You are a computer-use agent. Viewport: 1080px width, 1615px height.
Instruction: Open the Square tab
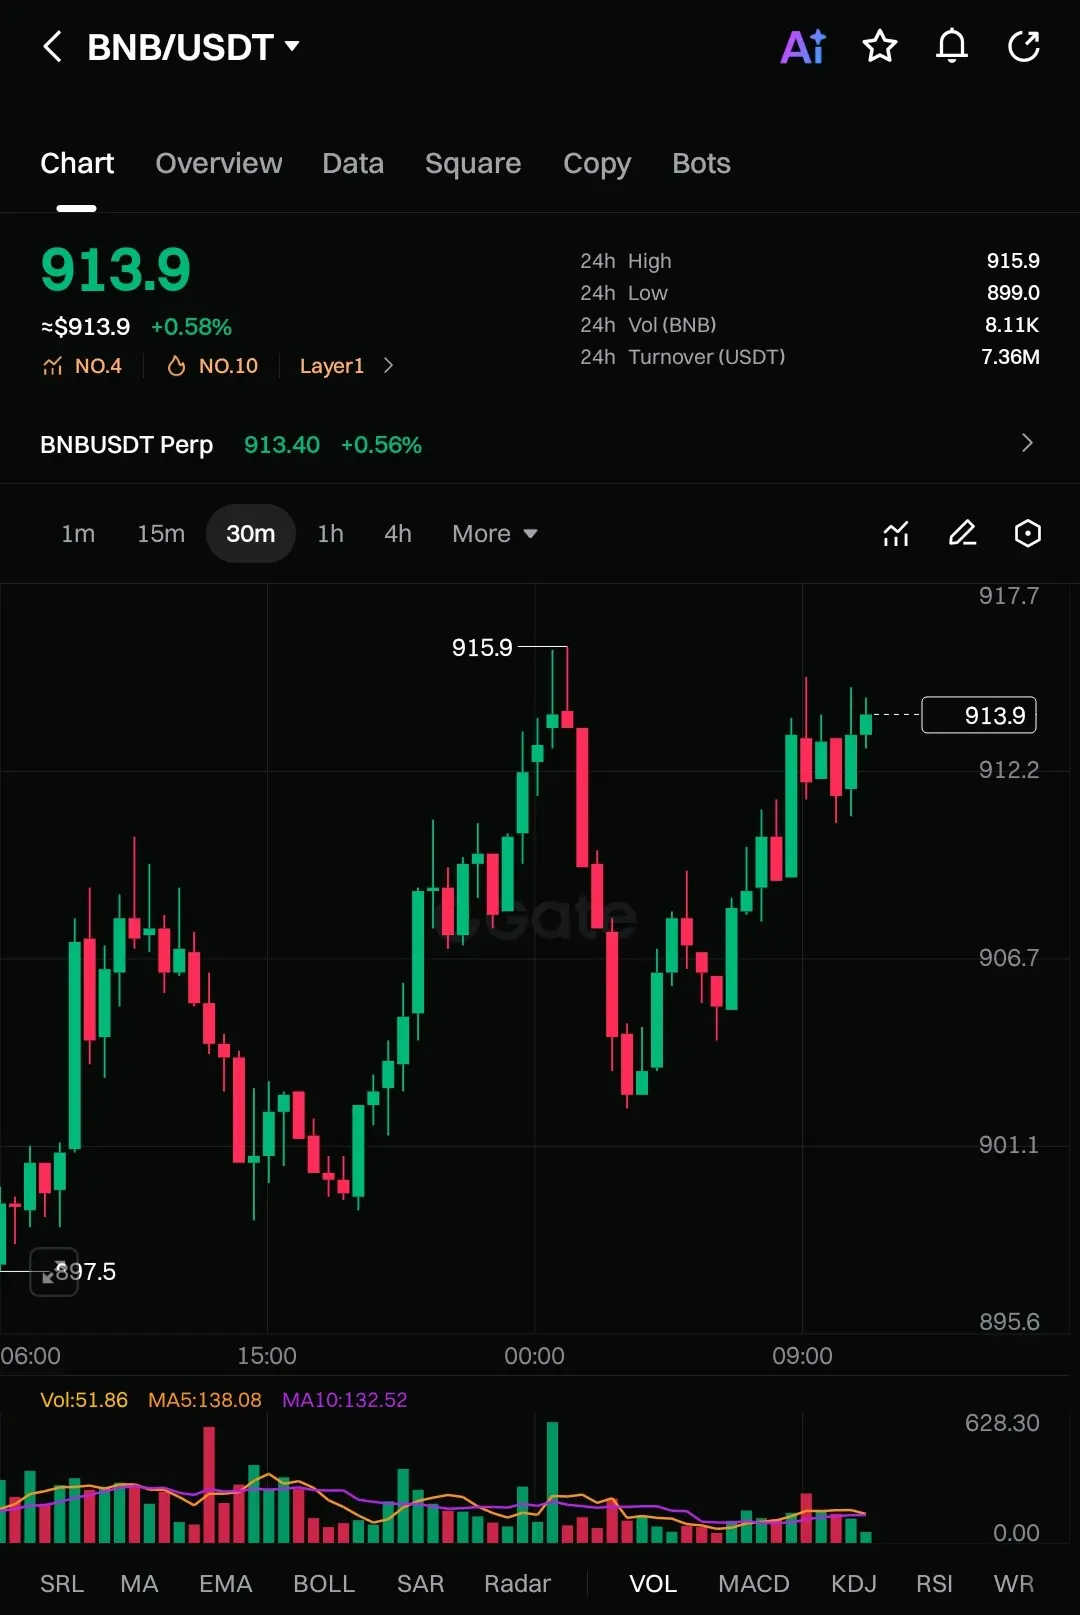[473, 163]
